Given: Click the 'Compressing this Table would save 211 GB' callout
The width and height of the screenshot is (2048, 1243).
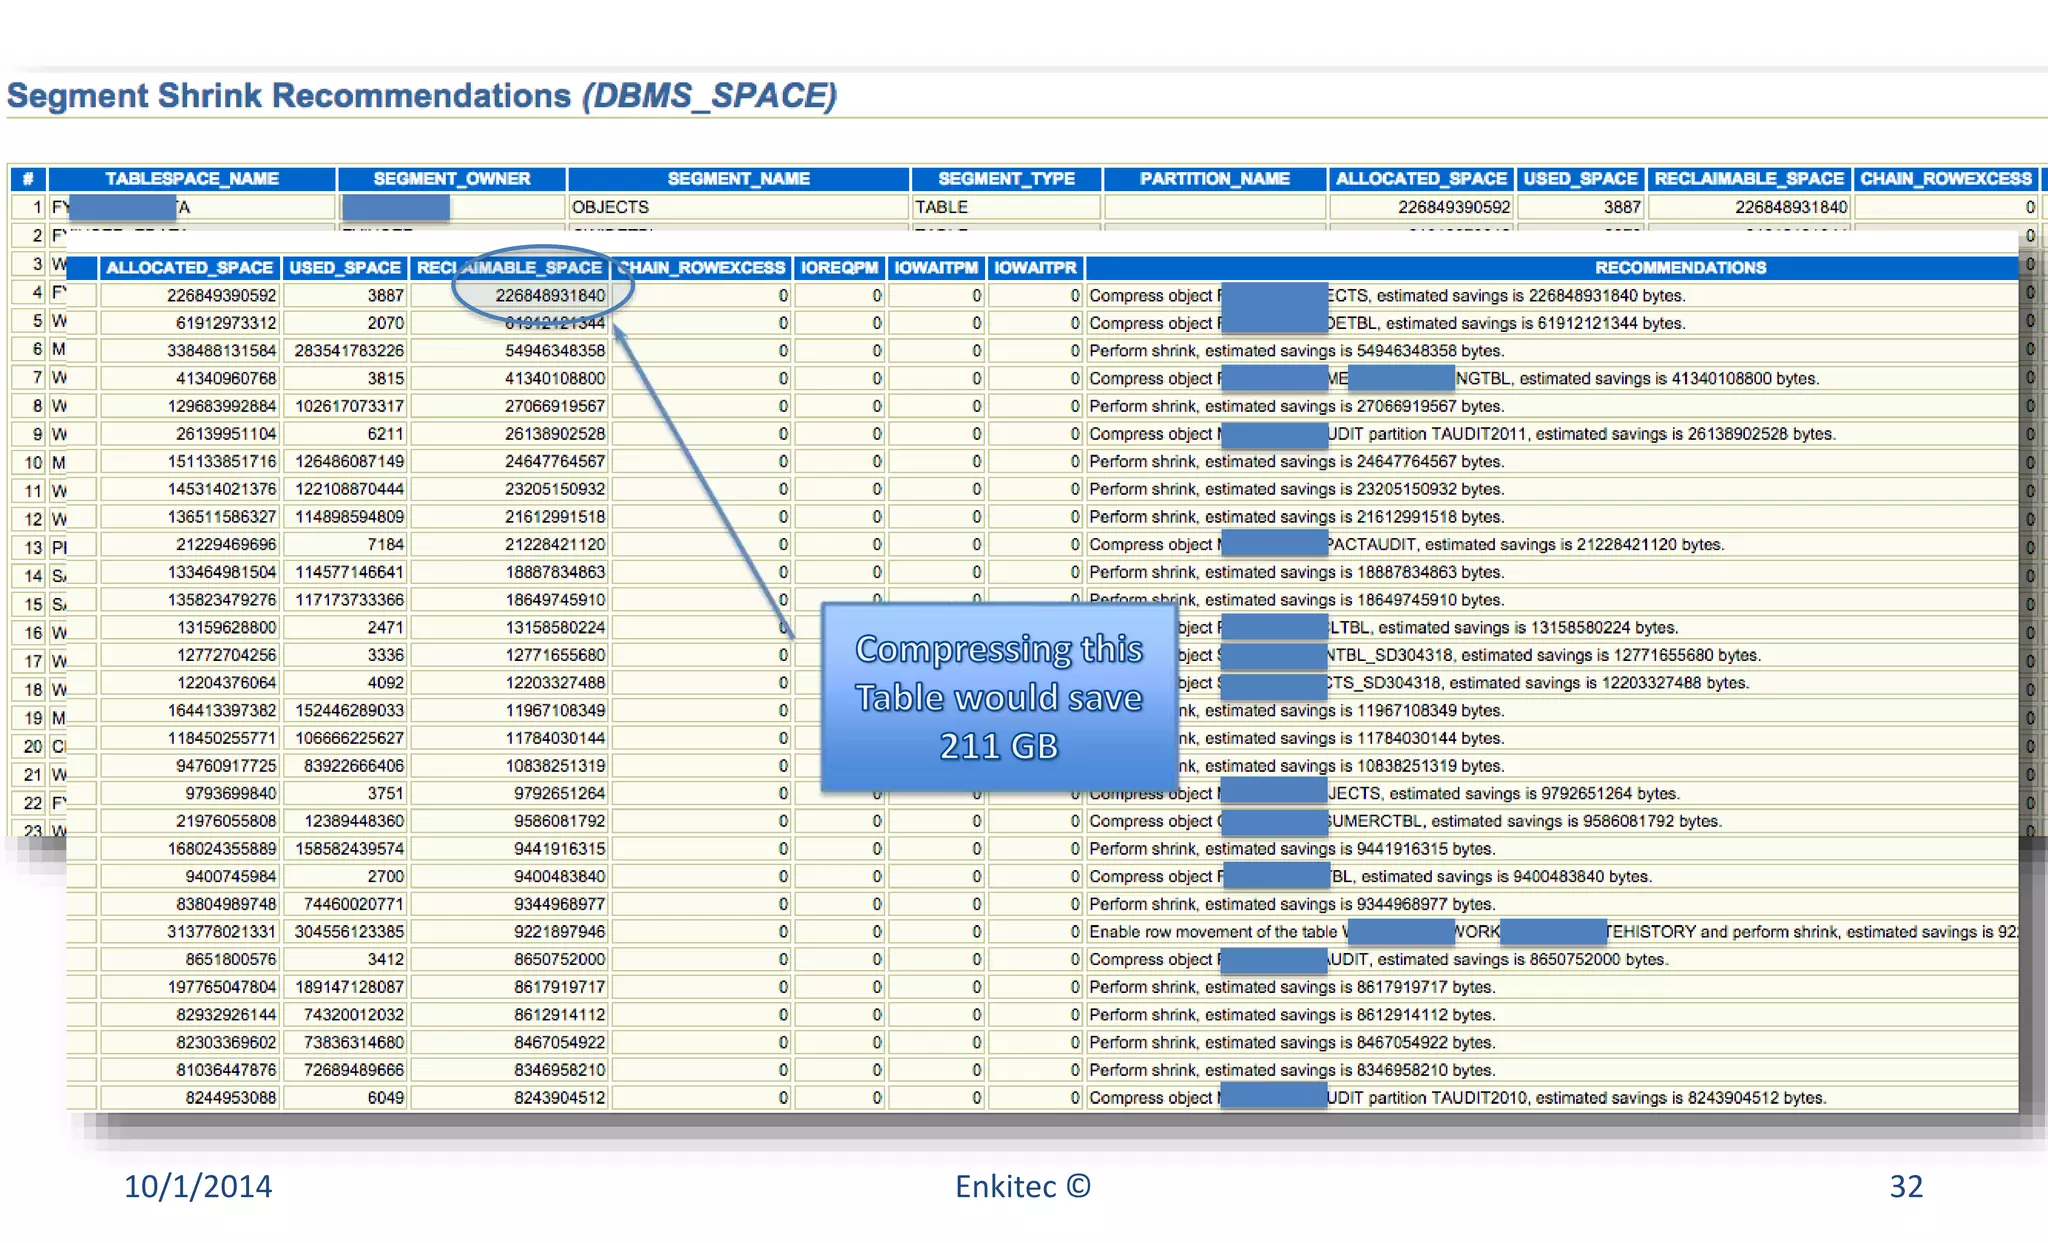Looking at the screenshot, I should pyautogui.click(x=998, y=698).
